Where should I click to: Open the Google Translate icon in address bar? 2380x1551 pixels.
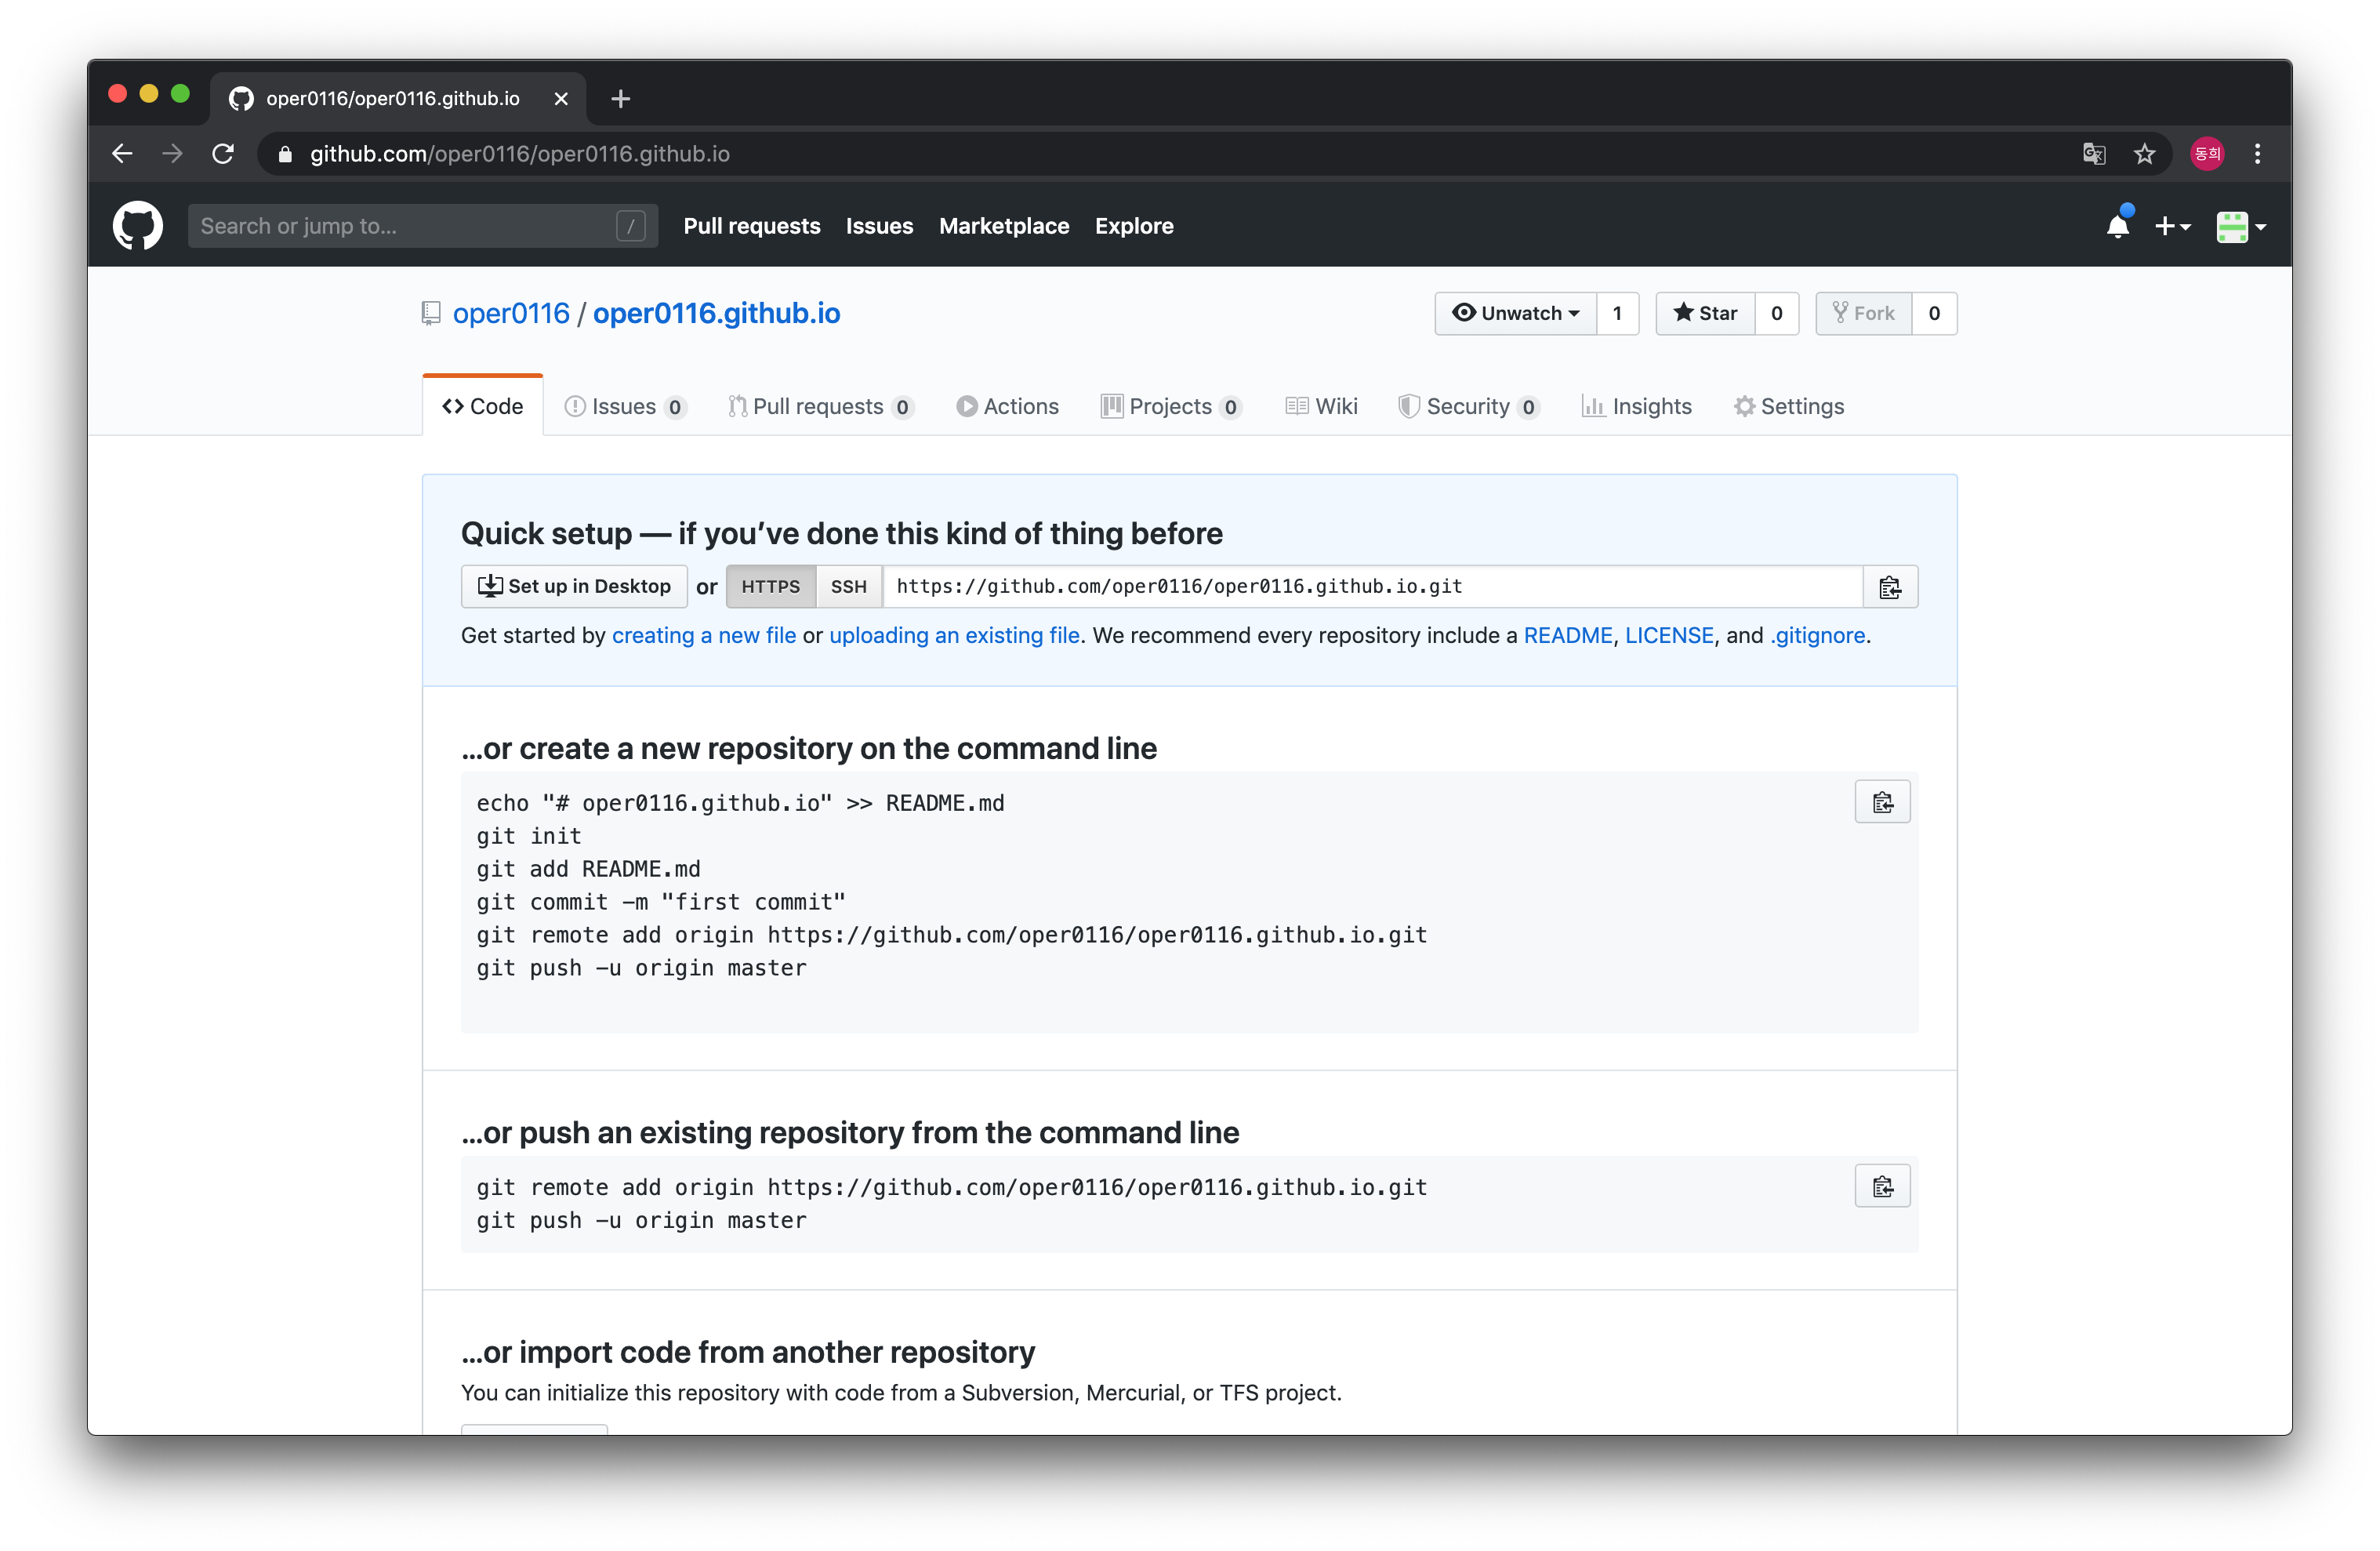tap(2094, 154)
